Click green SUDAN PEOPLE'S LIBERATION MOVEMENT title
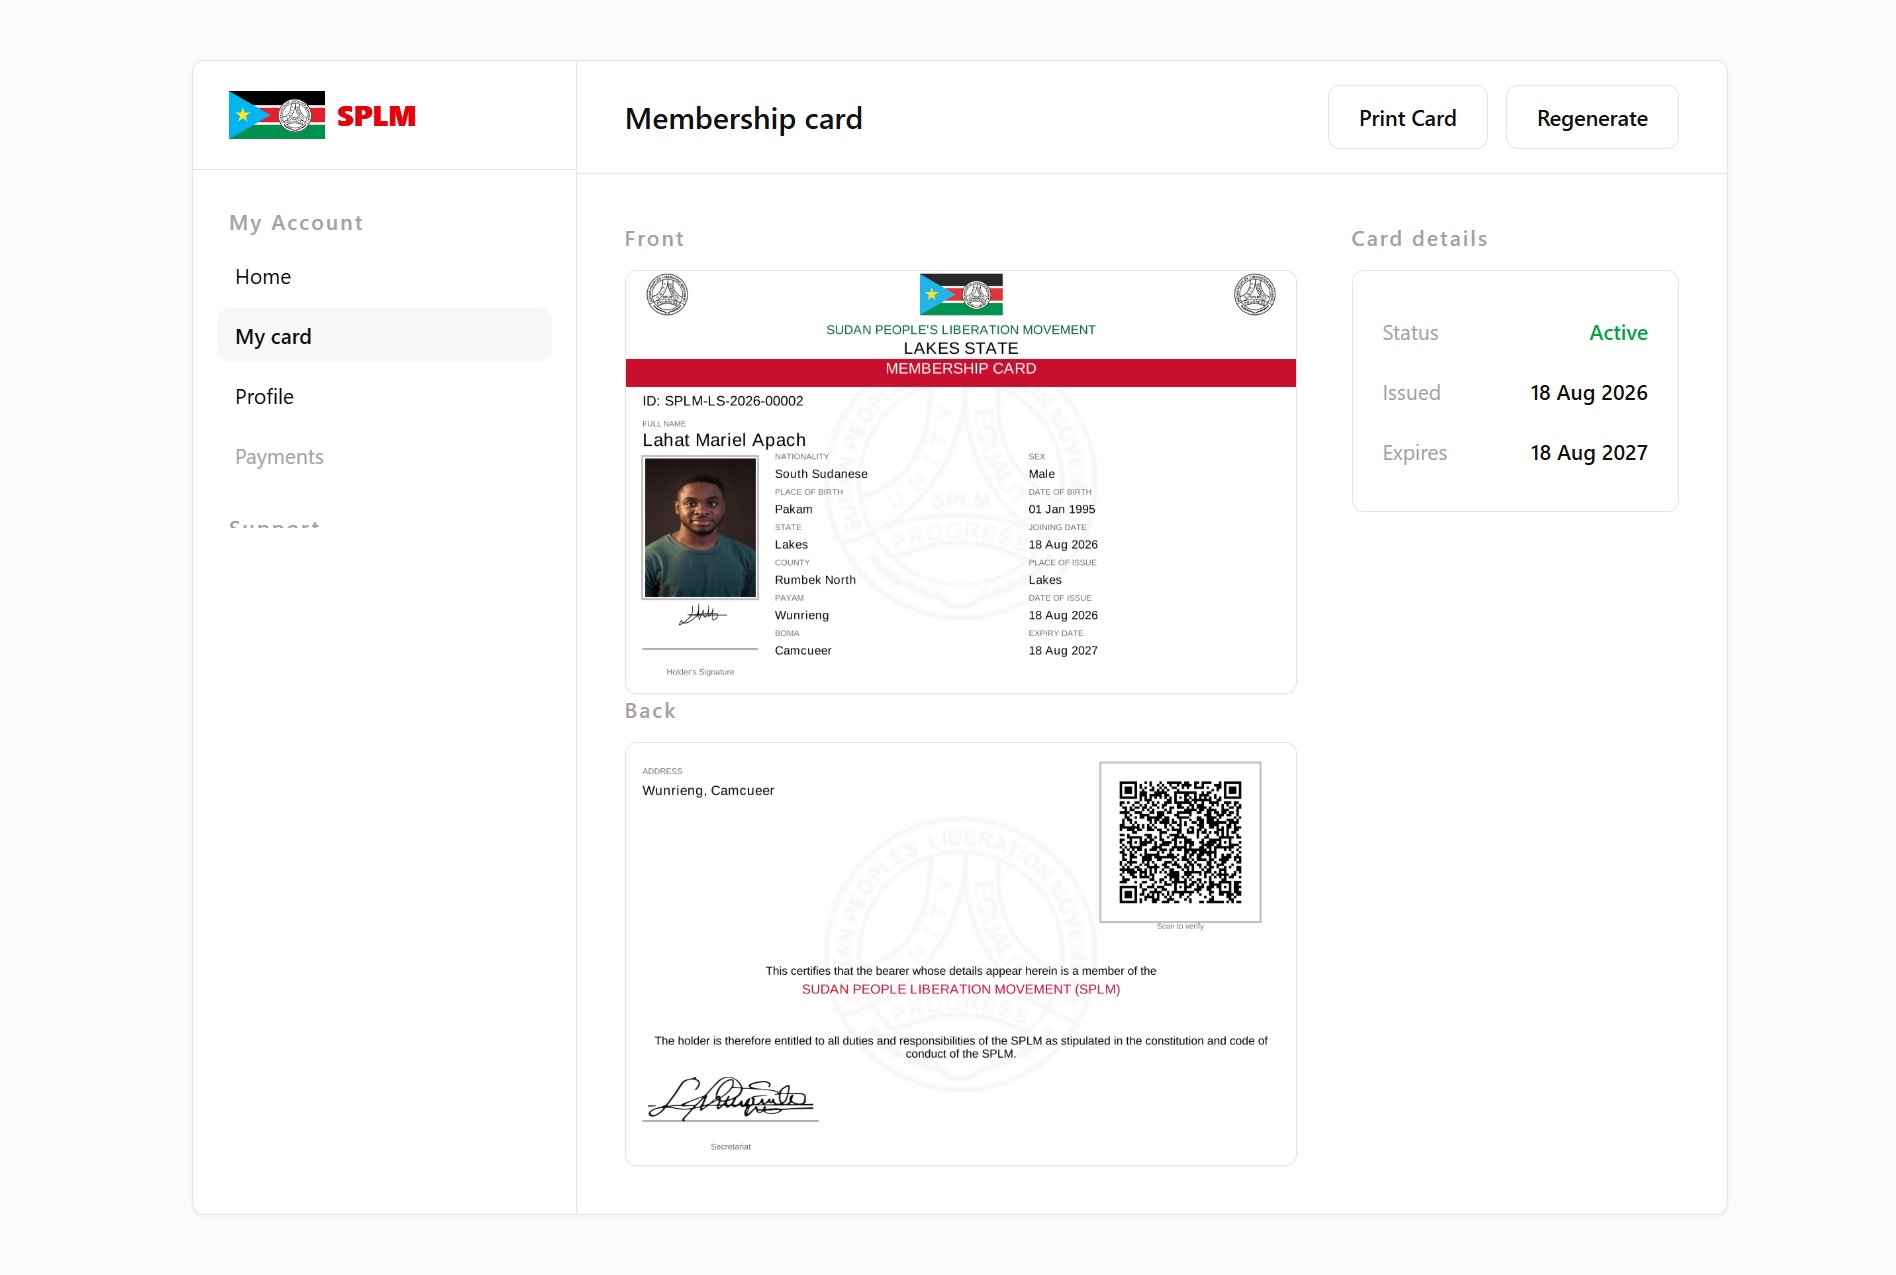This screenshot has height=1275, width=1896. [961, 329]
